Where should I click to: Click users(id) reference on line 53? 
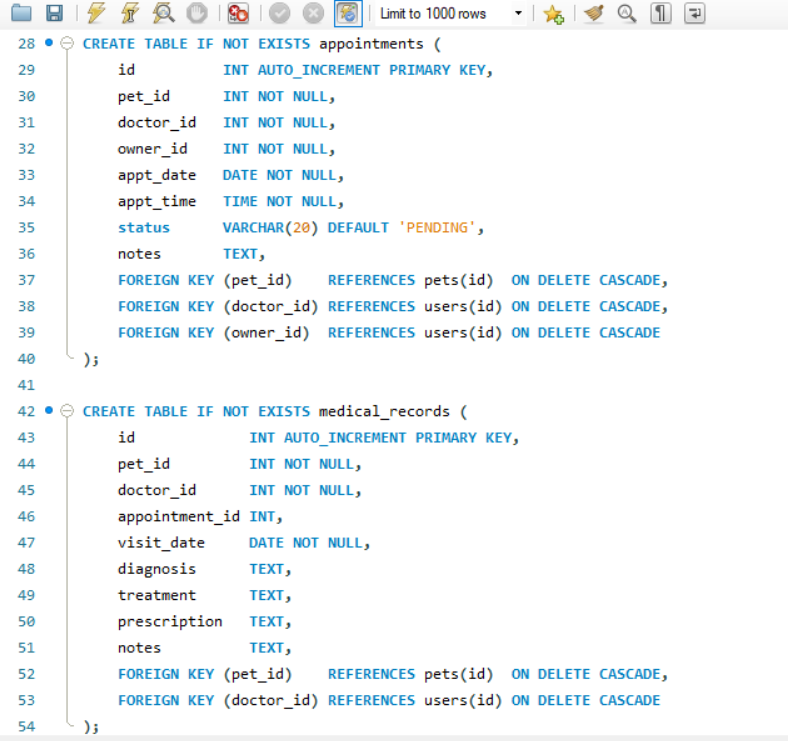(463, 700)
